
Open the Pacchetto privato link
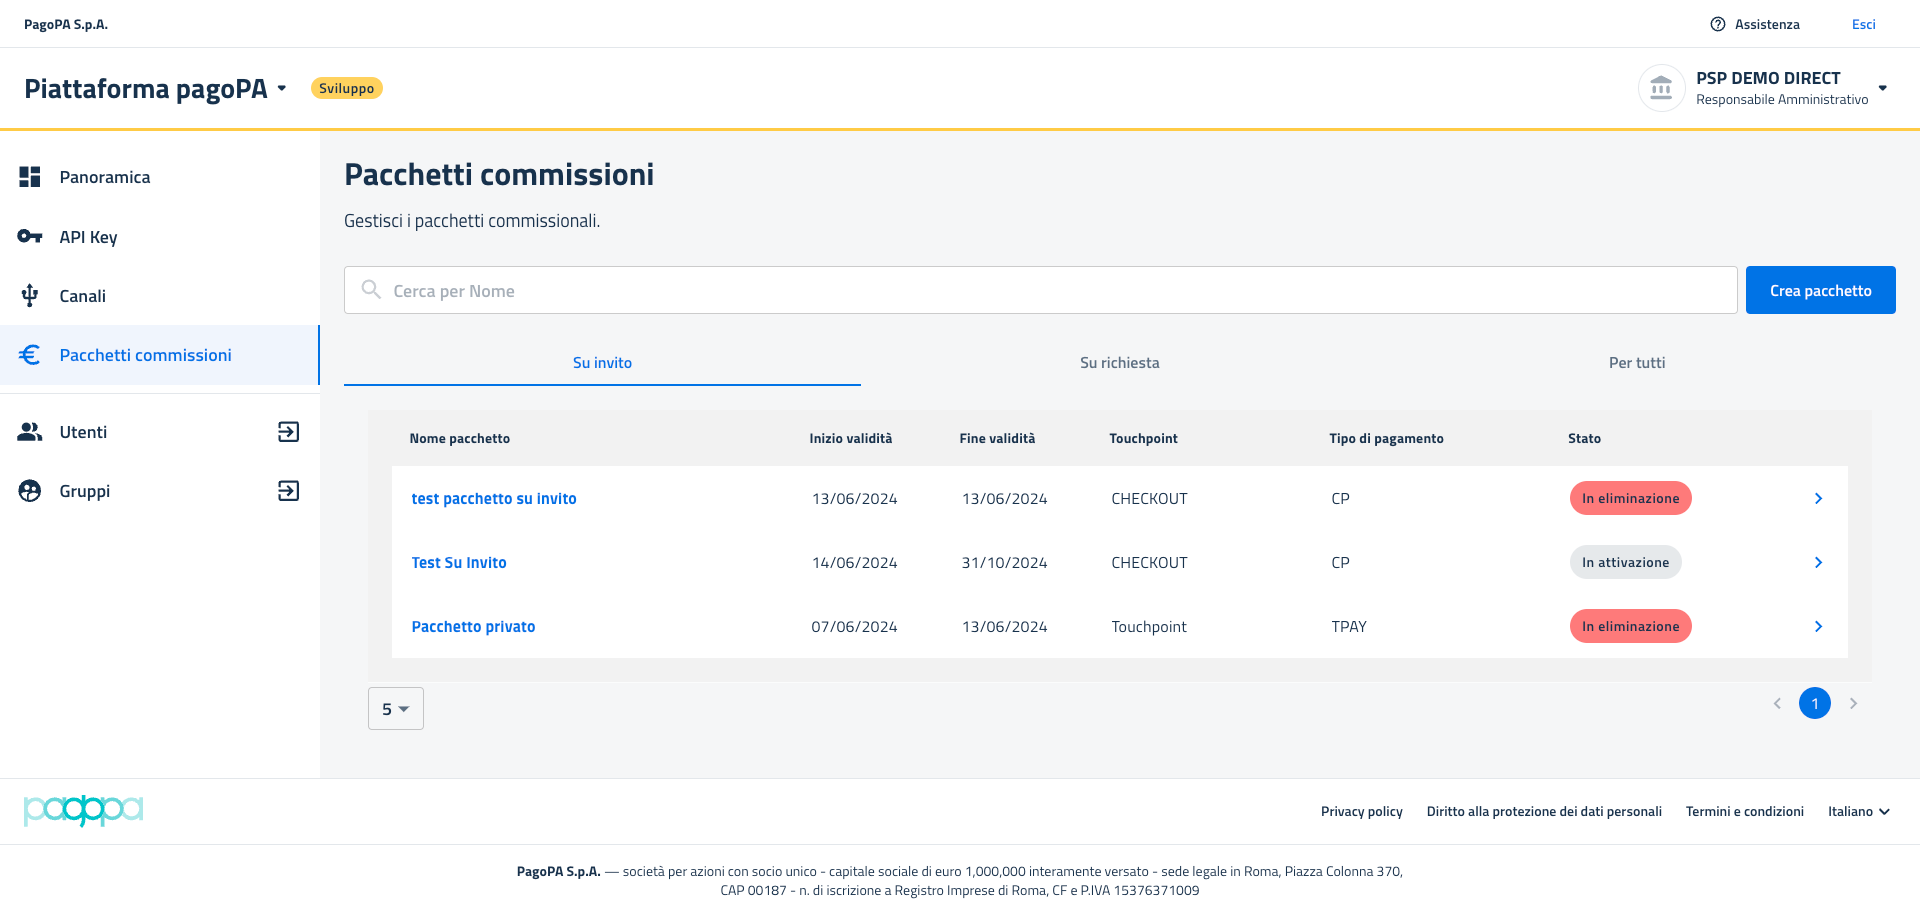tap(473, 627)
